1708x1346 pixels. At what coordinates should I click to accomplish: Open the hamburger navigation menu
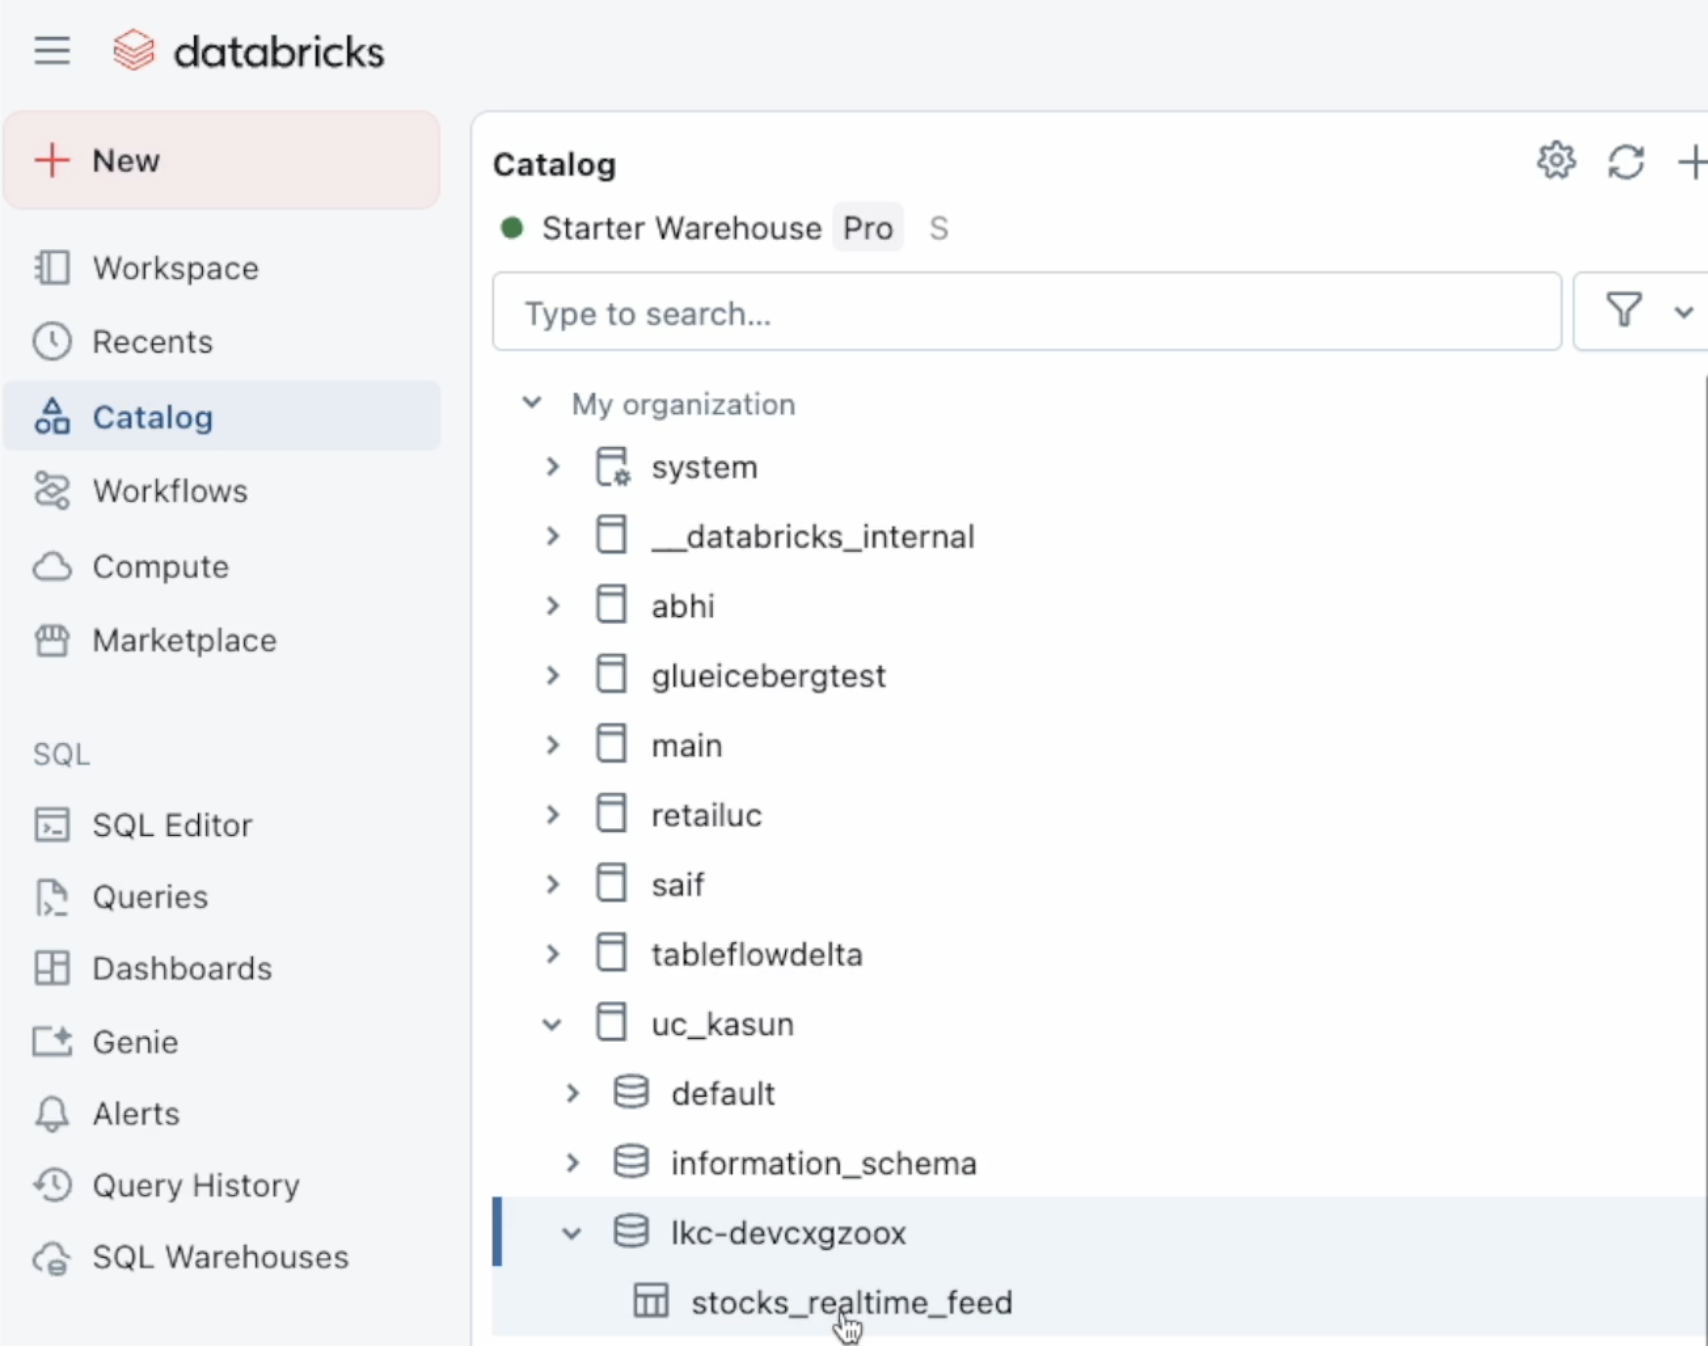coord(52,50)
